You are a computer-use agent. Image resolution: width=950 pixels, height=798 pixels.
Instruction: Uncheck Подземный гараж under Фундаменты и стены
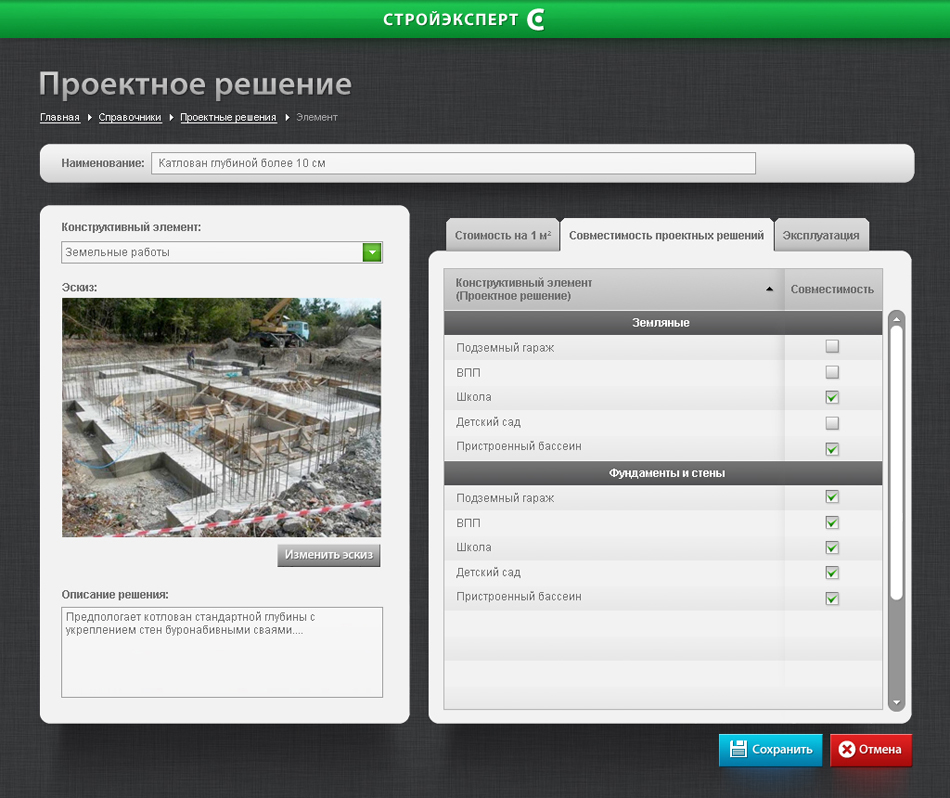click(832, 497)
